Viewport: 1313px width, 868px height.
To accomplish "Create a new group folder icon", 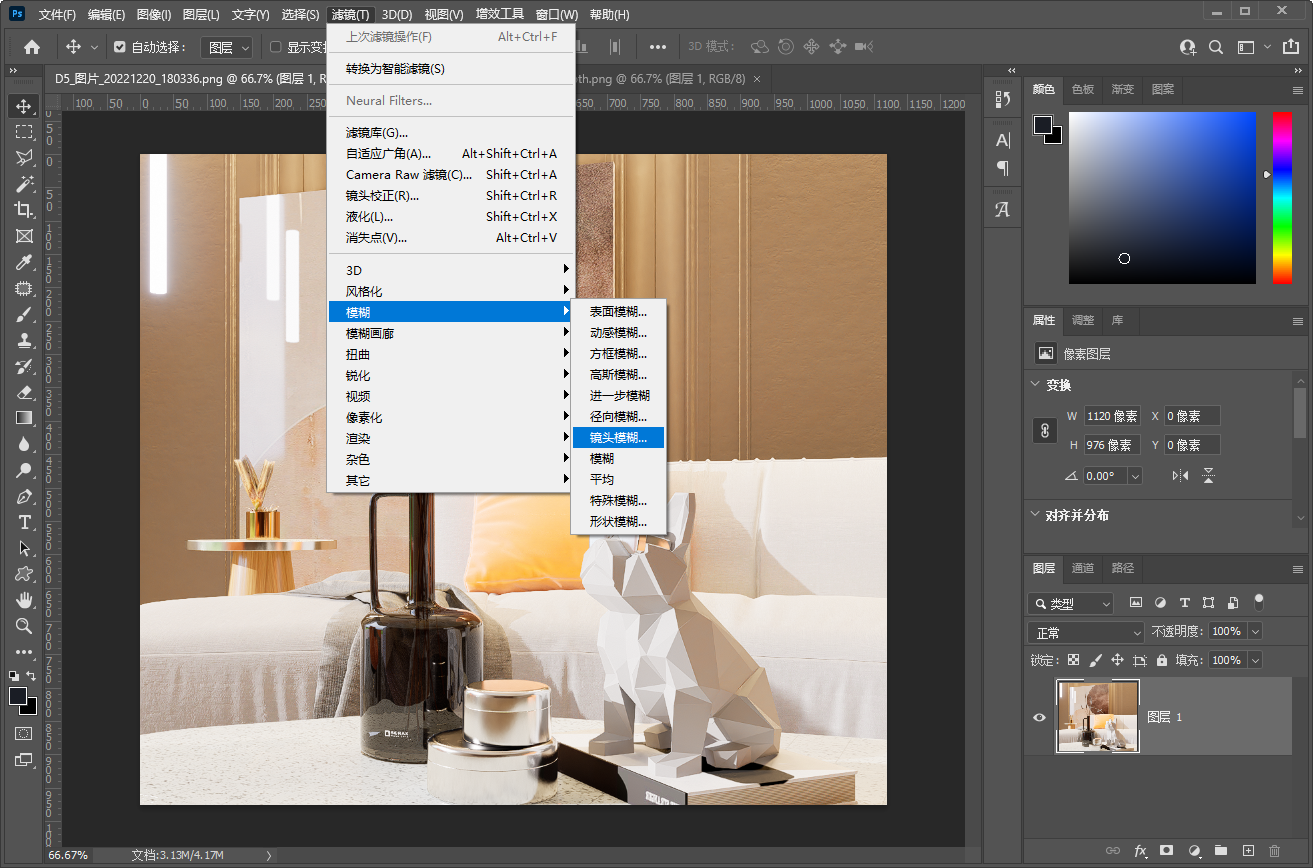I will coord(1220,851).
